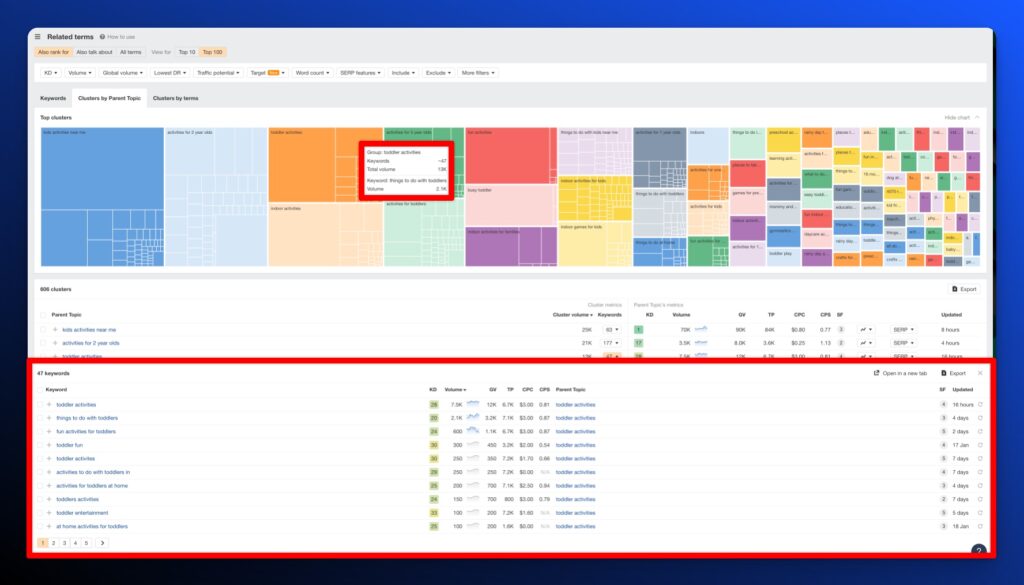
Task: Go to the next keywords page arrow
Action: point(102,543)
